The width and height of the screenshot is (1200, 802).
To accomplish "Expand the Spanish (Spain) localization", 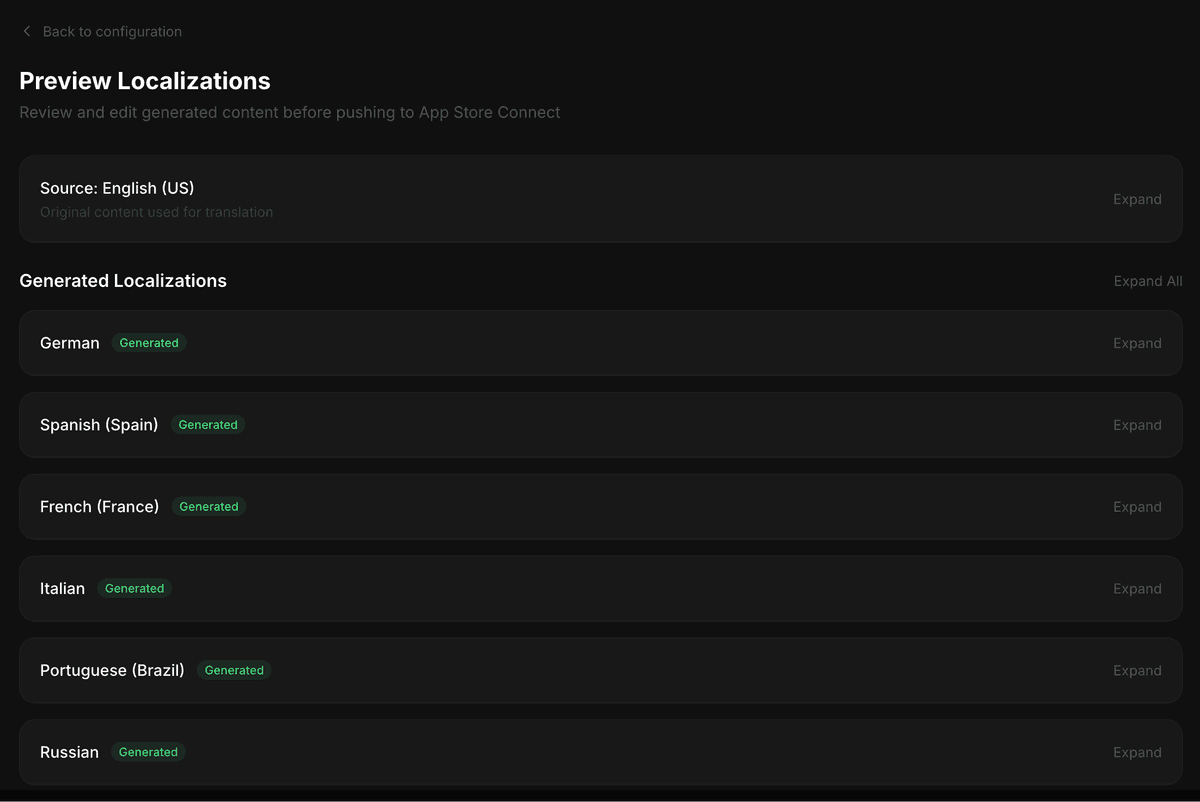I will coord(1137,425).
